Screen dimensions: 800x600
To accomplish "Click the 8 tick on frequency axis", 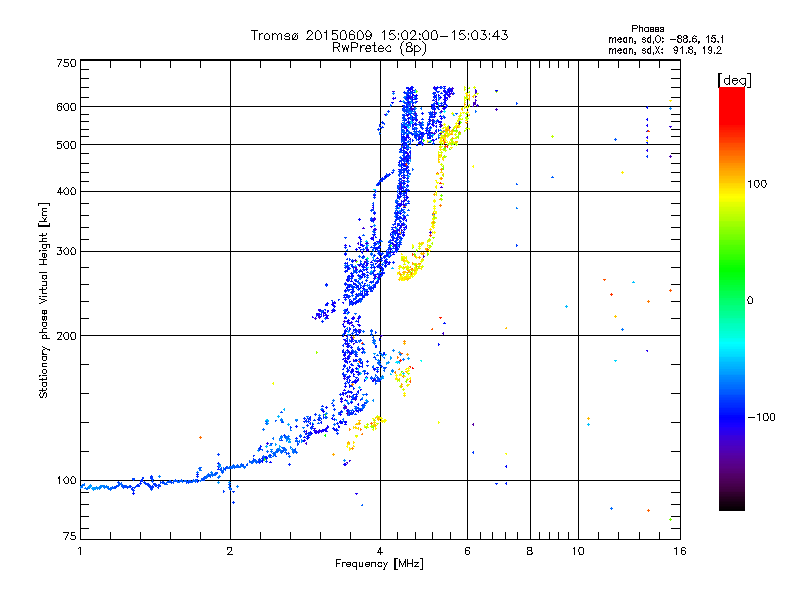I will [x=530, y=551].
